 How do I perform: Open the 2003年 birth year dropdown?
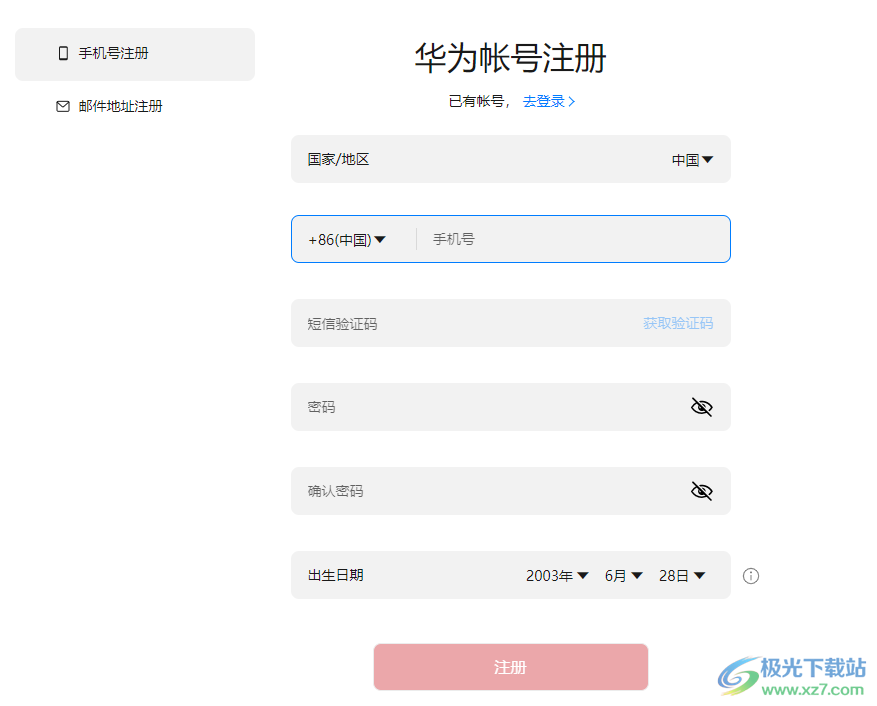pyautogui.click(x=557, y=576)
